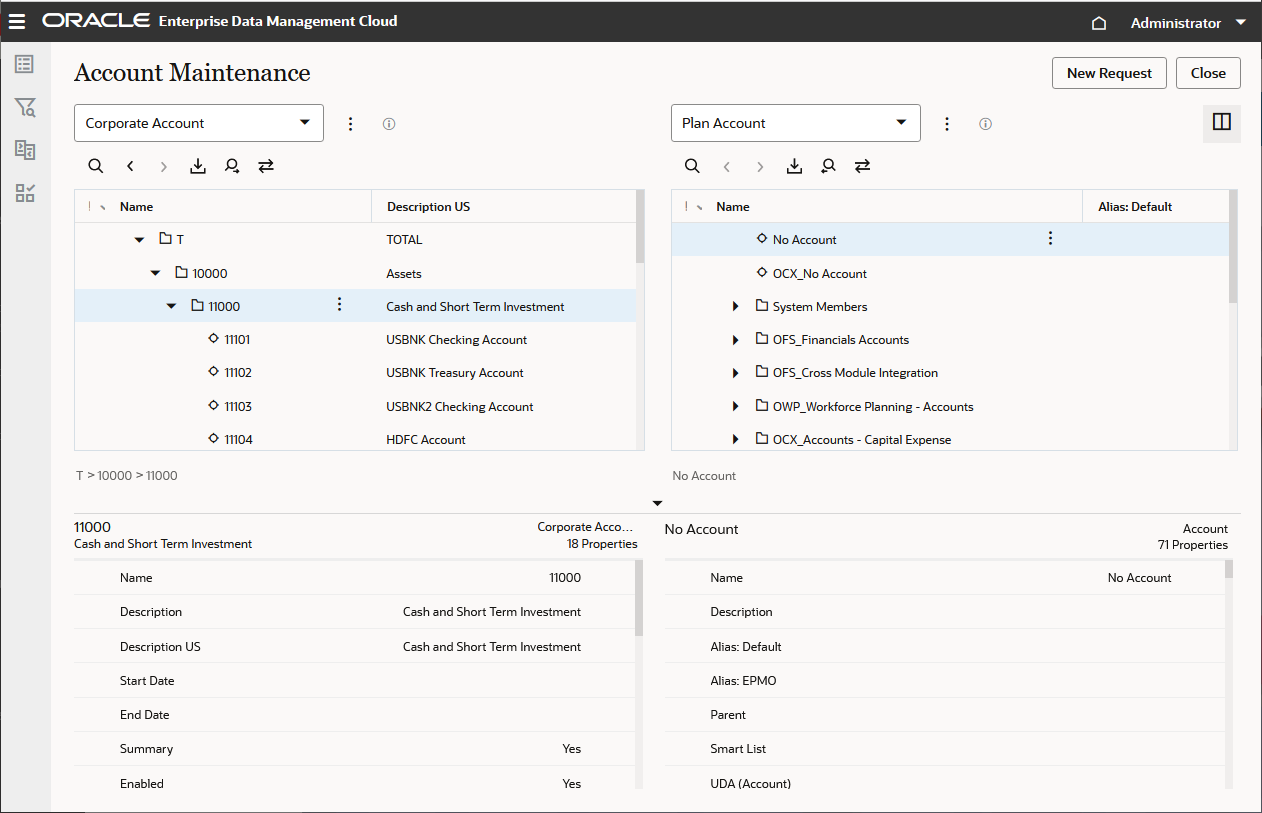The width and height of the screenshot is (1262, 813).
Task: Go back in Corporate Account pane
Action: (130, 166)
